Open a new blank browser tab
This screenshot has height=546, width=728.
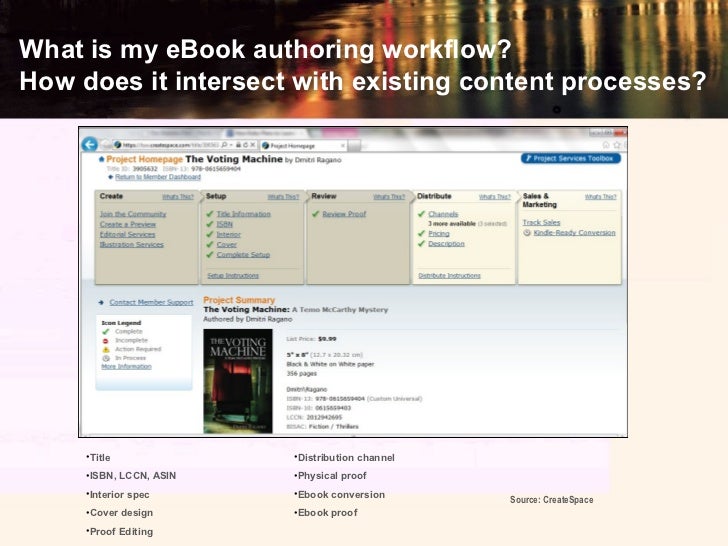click(x=355, y=146)
